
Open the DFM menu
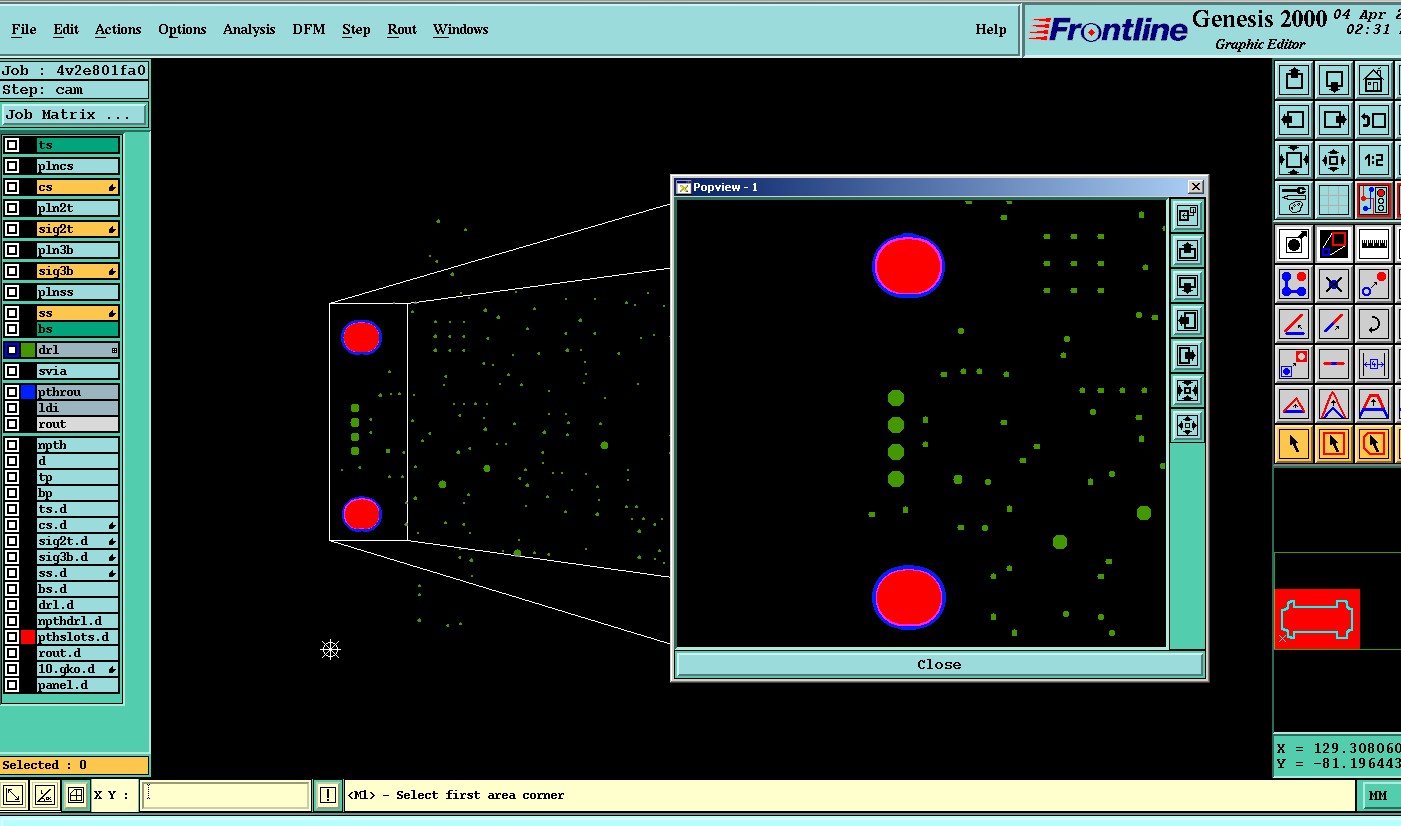click(309, 29)
